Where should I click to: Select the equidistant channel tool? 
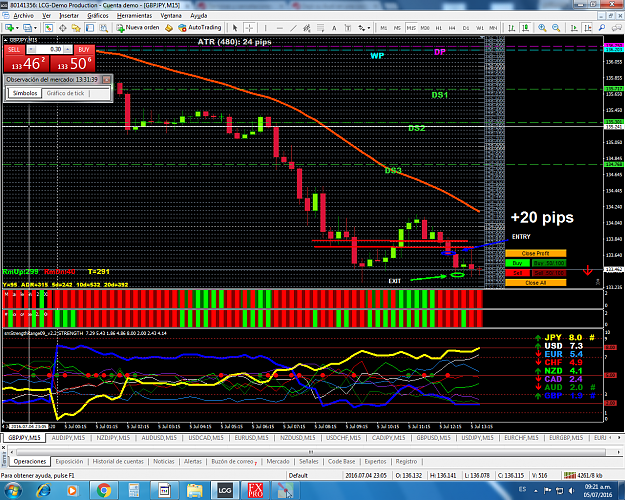click(307, 28)
